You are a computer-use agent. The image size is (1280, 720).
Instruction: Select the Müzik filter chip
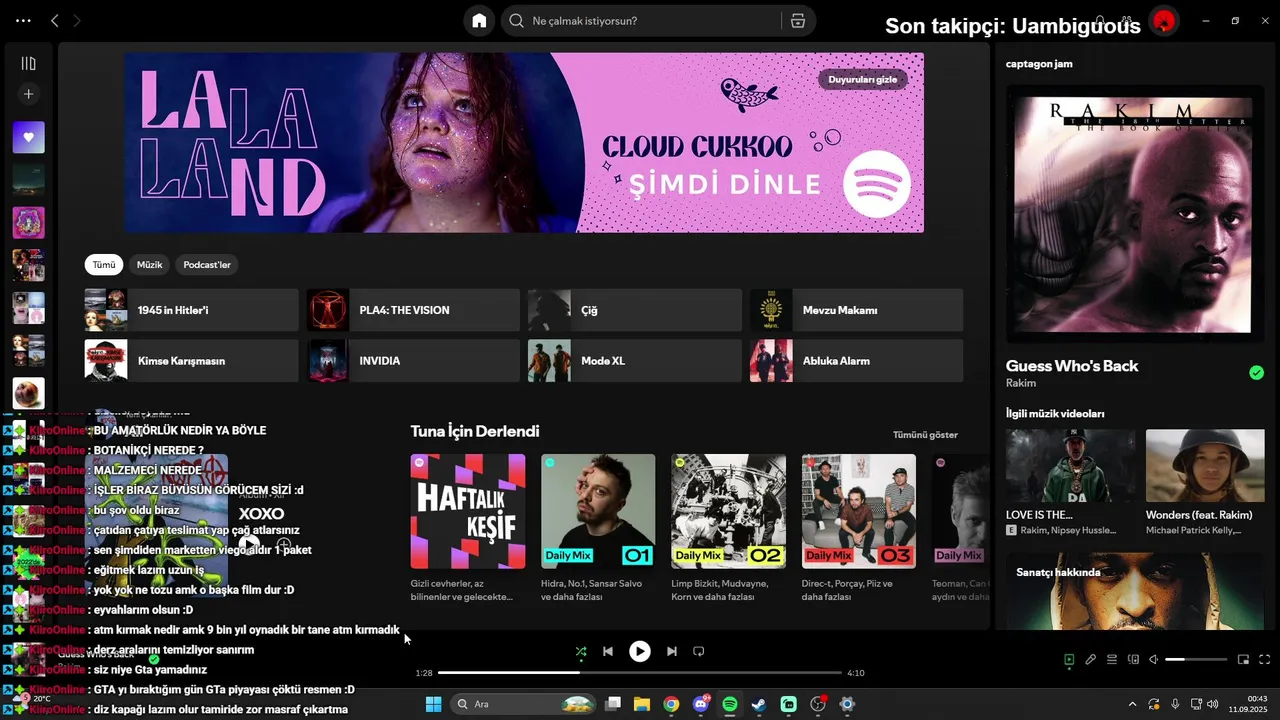pyautogui.click(x=150, y=265)
